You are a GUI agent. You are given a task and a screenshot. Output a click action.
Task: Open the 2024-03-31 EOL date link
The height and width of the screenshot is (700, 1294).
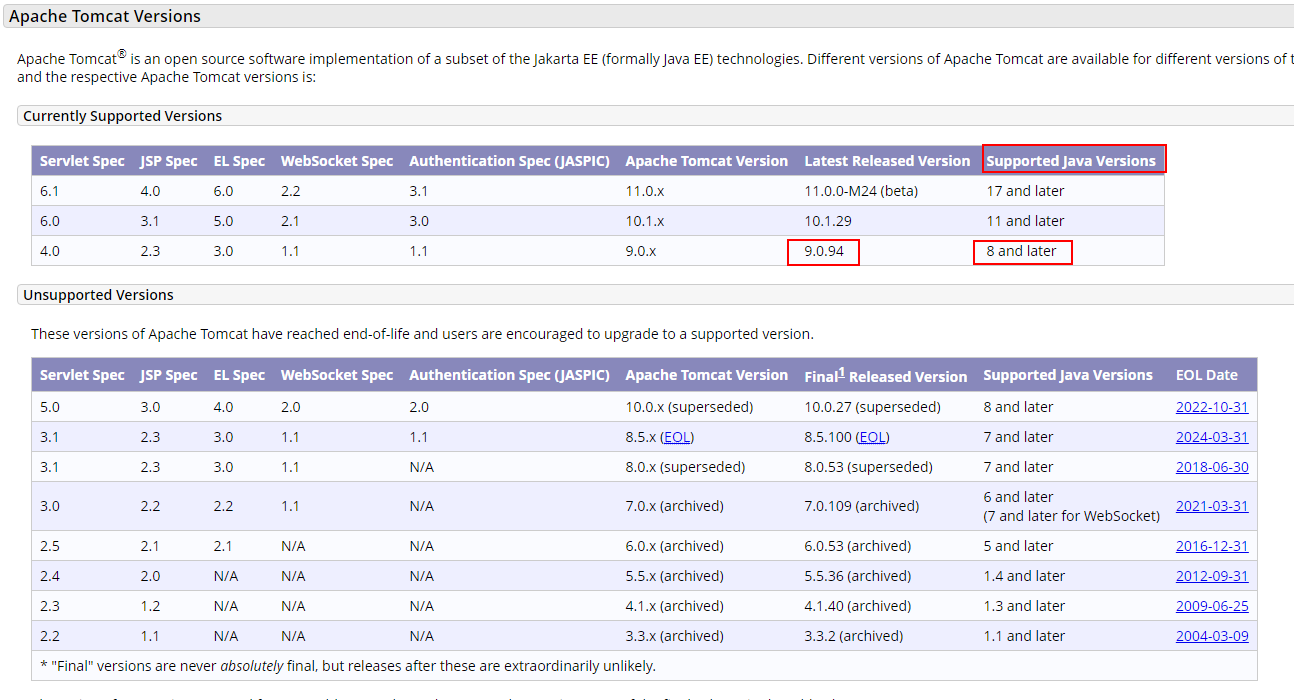tap(1212, 437)
